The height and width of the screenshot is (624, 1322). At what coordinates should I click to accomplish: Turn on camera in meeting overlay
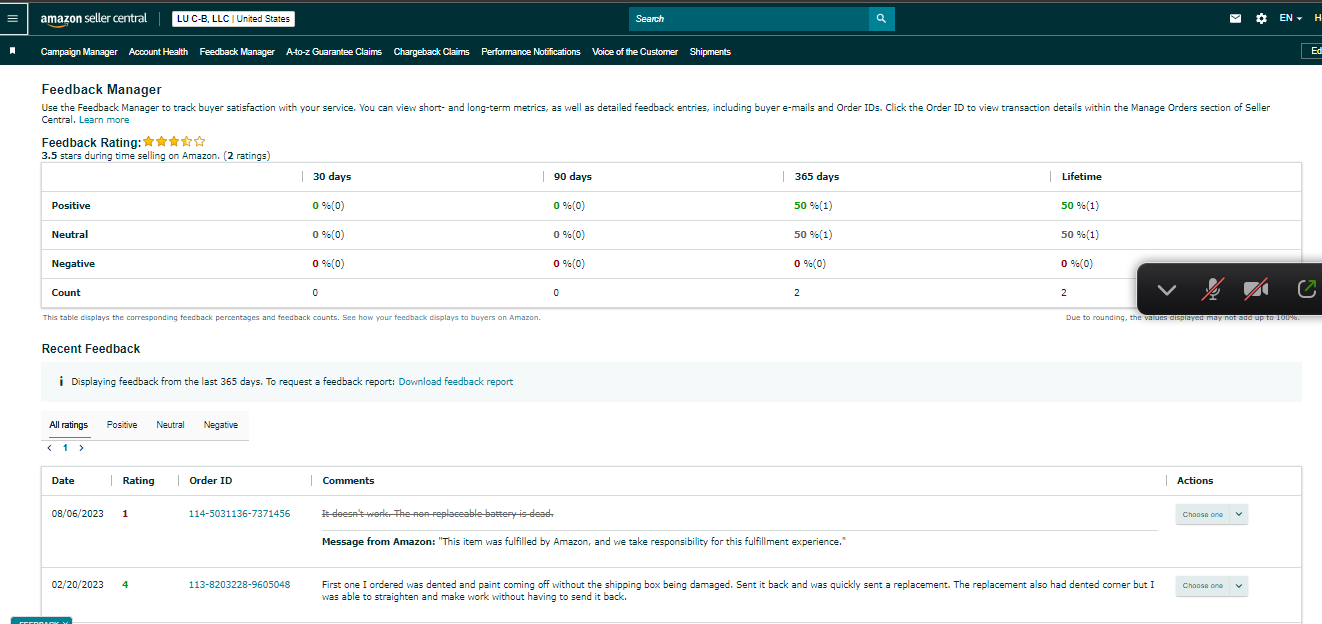[1256, 289]
